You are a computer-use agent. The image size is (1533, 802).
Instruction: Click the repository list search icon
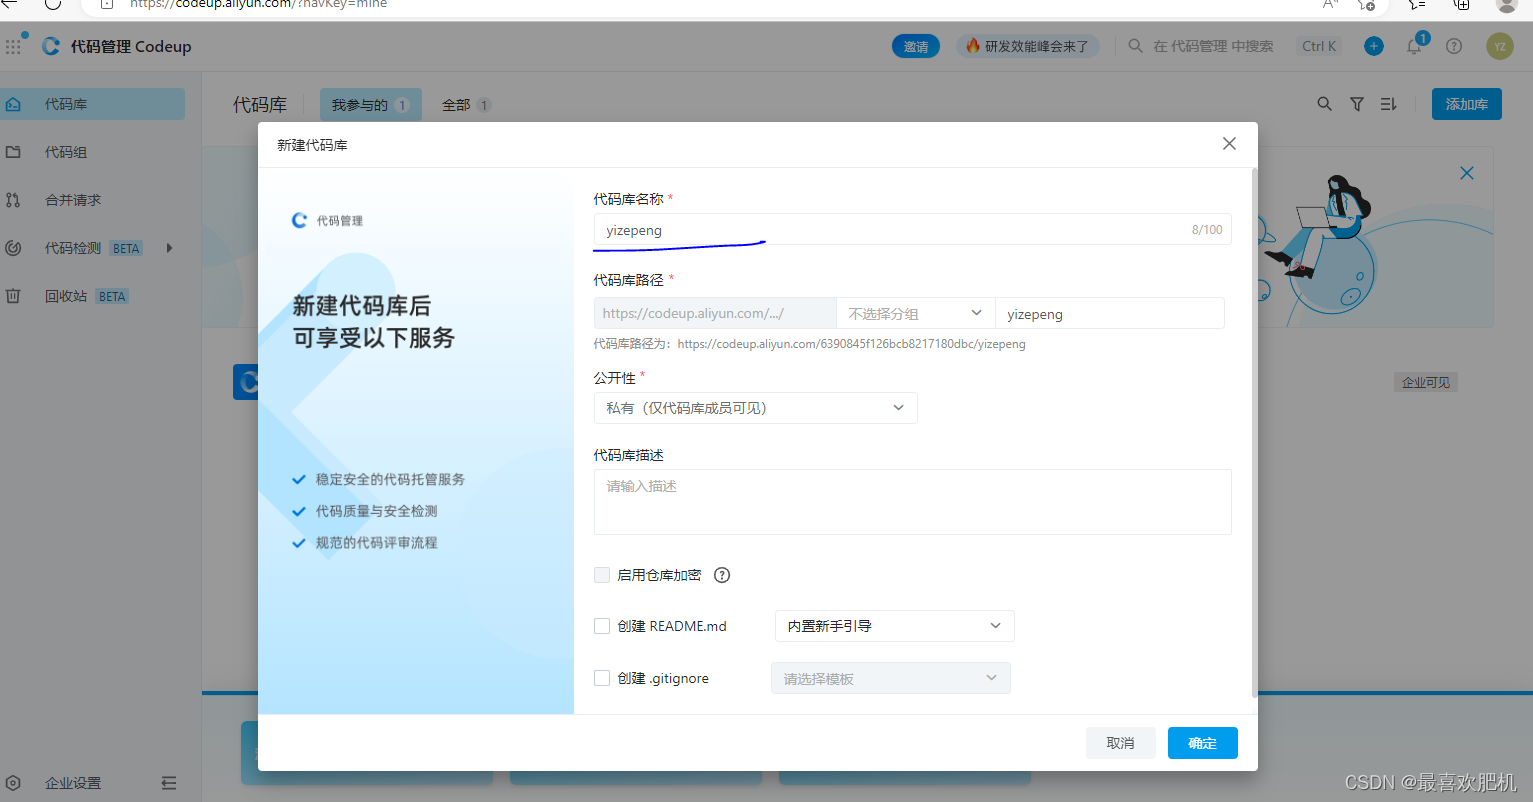click(x=1325, y=104)
